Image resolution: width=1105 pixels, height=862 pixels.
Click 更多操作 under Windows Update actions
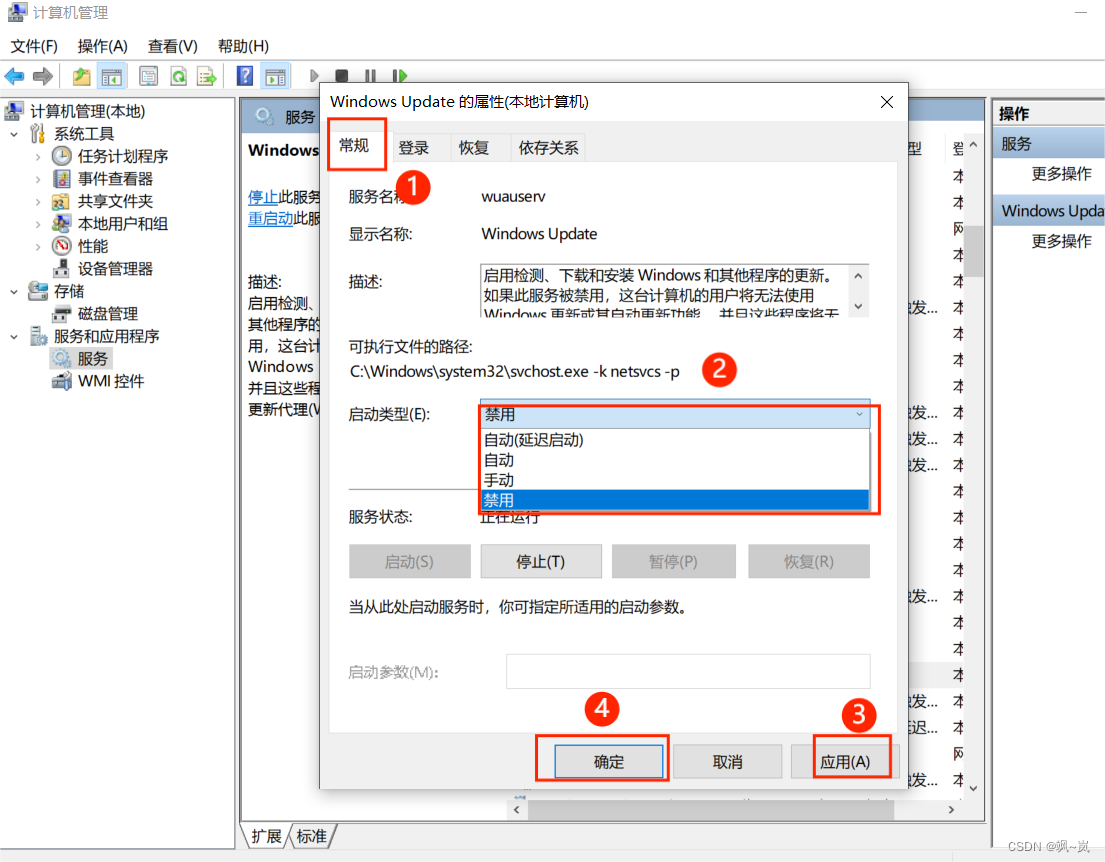coord(1061,241)
